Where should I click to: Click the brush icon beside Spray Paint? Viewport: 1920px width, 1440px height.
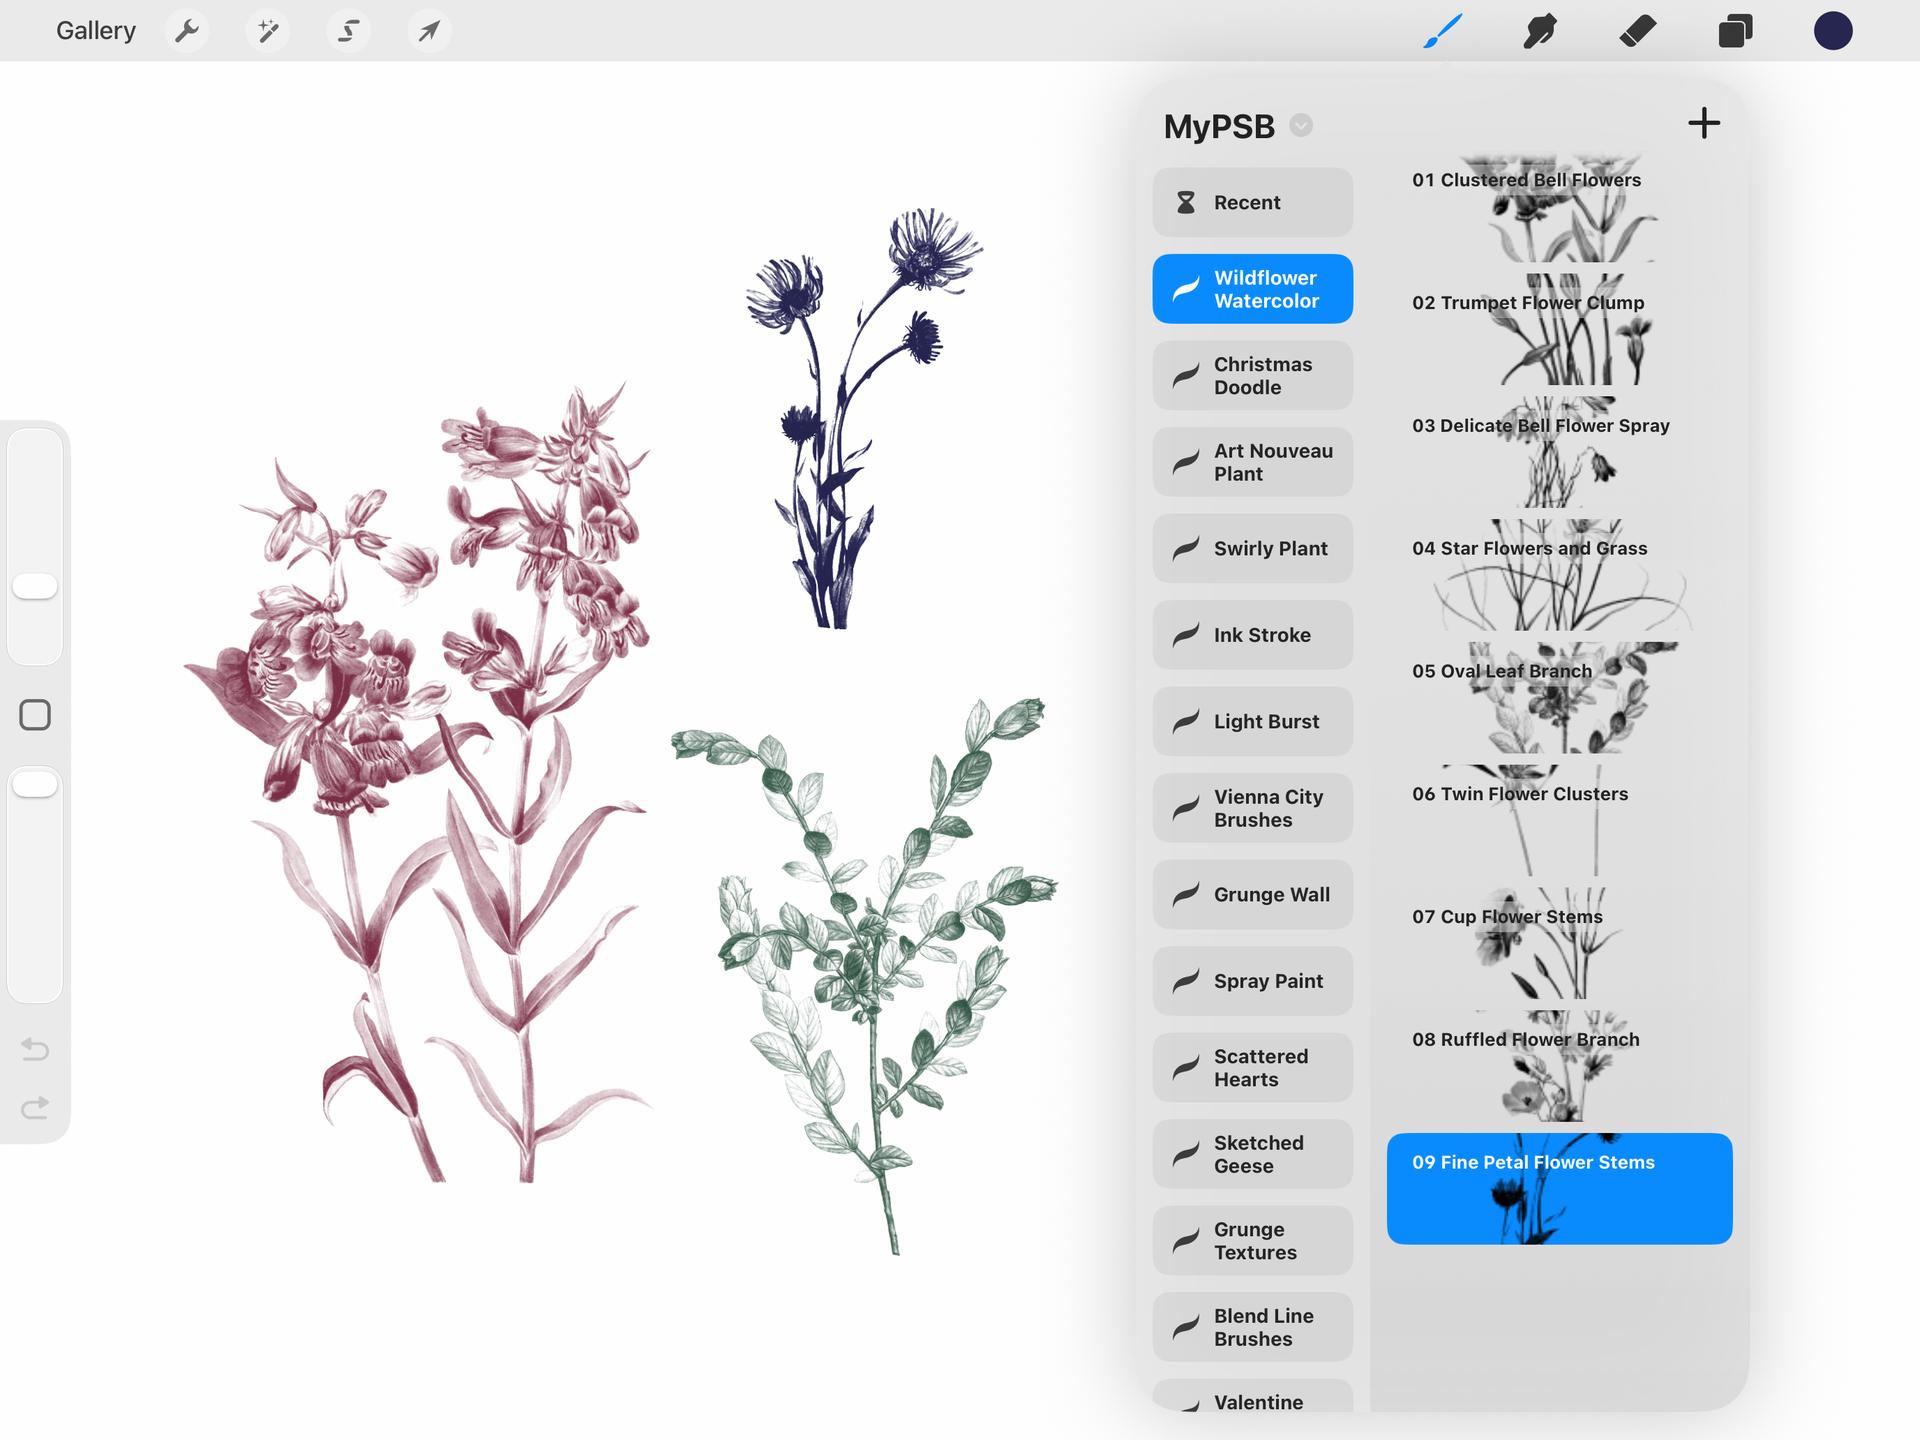click(1186, 981)
